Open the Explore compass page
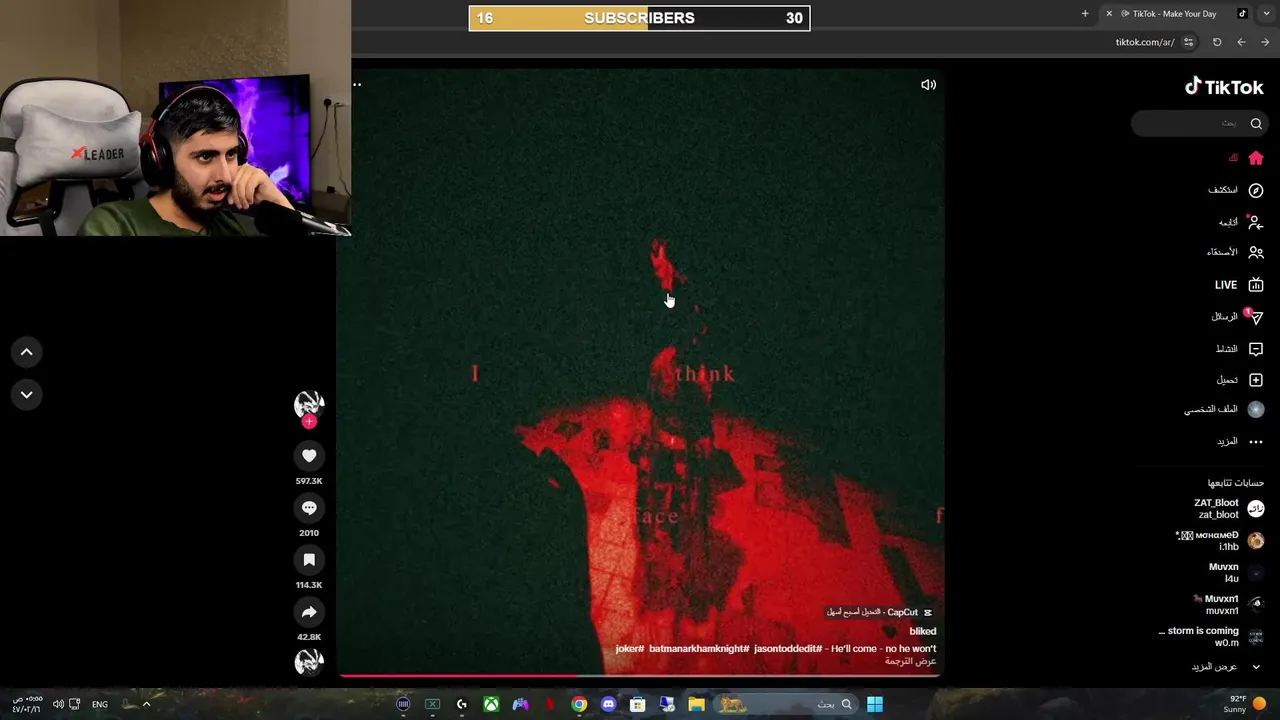Viewport: 1280px width, 720px height. 1237,190
